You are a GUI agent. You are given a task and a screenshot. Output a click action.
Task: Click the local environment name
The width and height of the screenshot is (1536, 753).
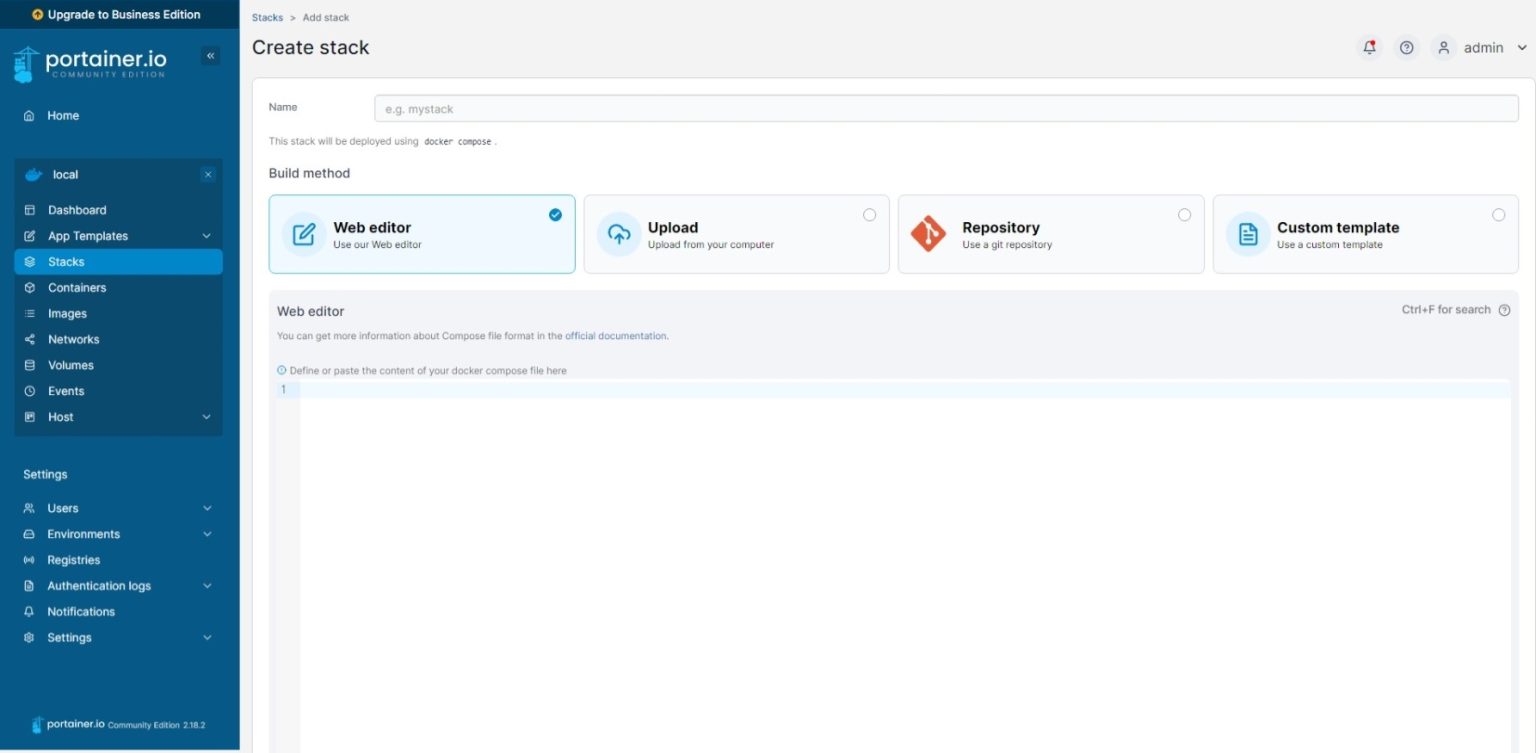tap(65, 175)
